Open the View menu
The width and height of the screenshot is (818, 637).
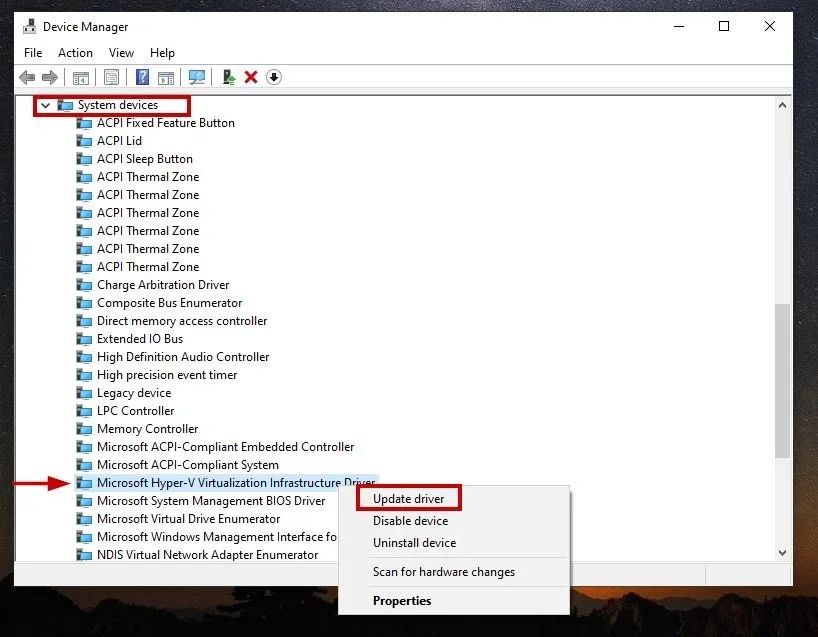tap(121, 53)
